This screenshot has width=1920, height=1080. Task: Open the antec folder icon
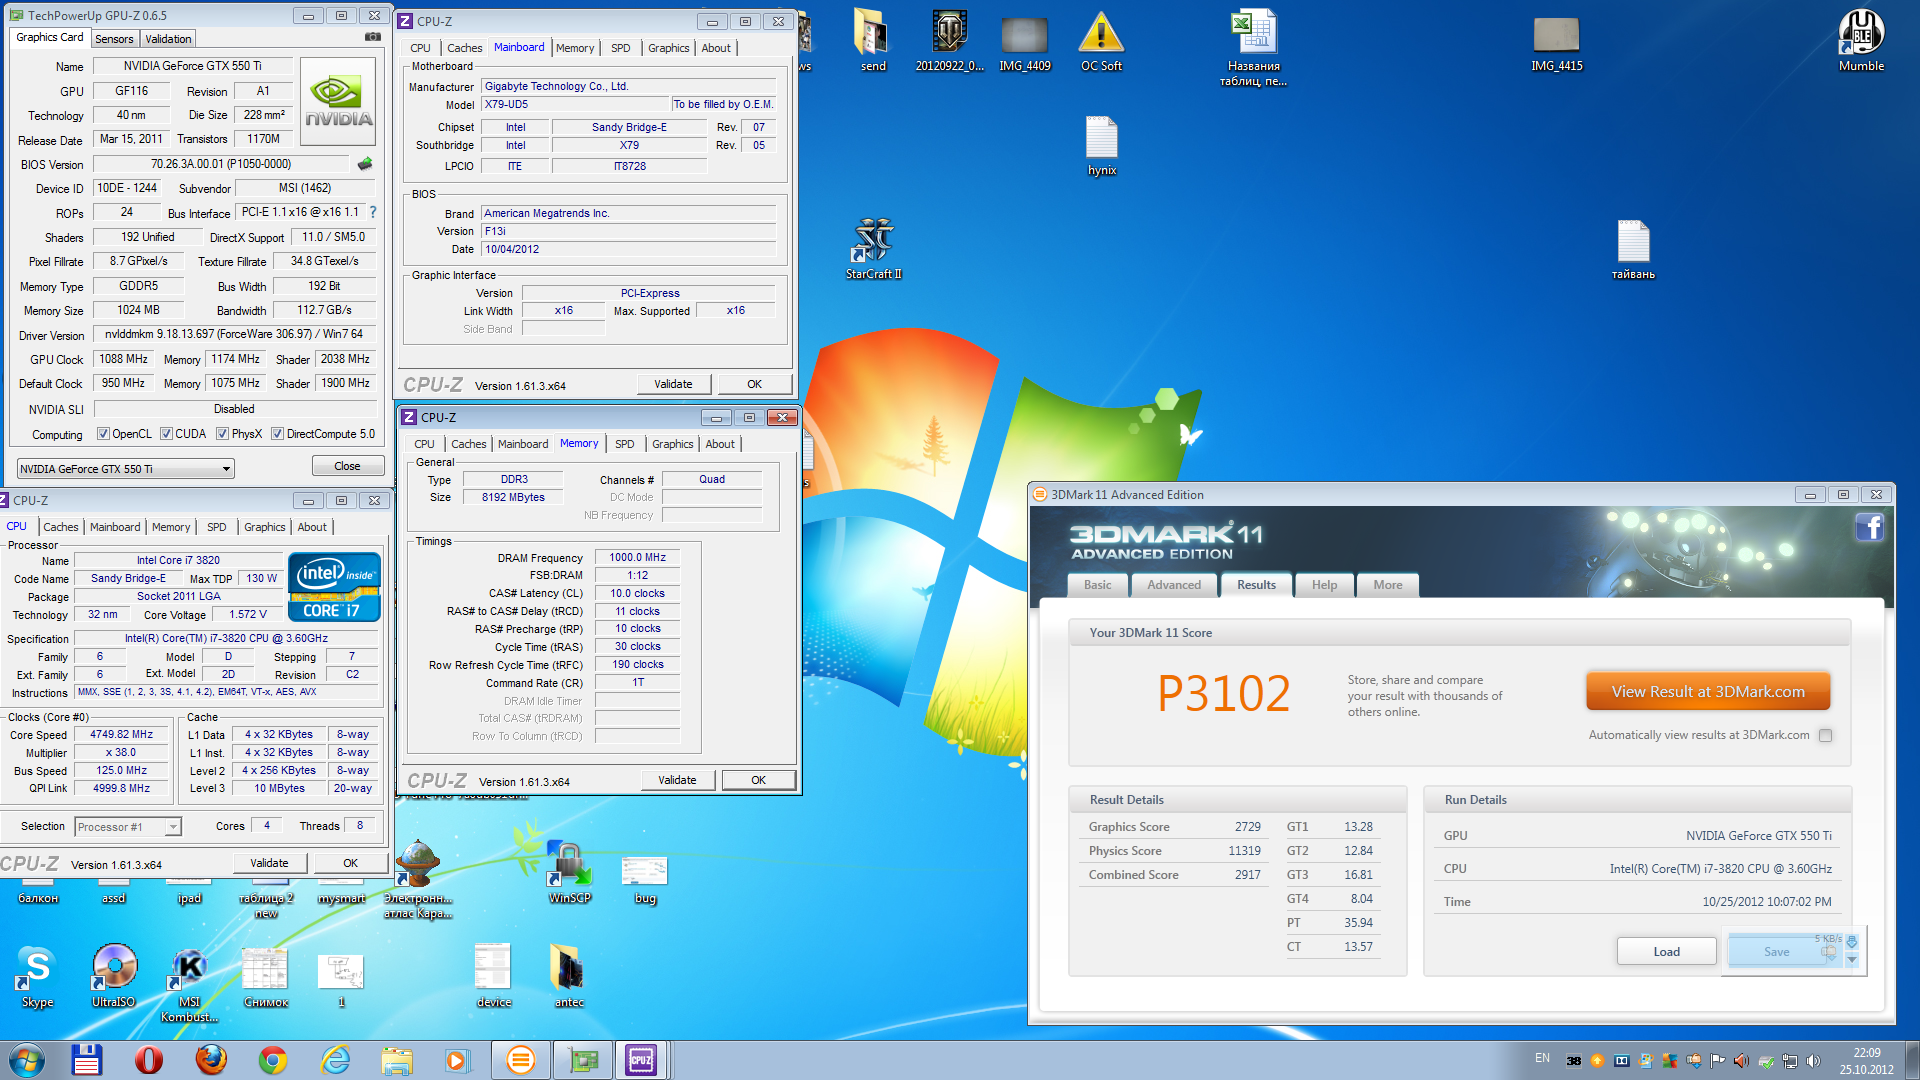click(569, 976)
